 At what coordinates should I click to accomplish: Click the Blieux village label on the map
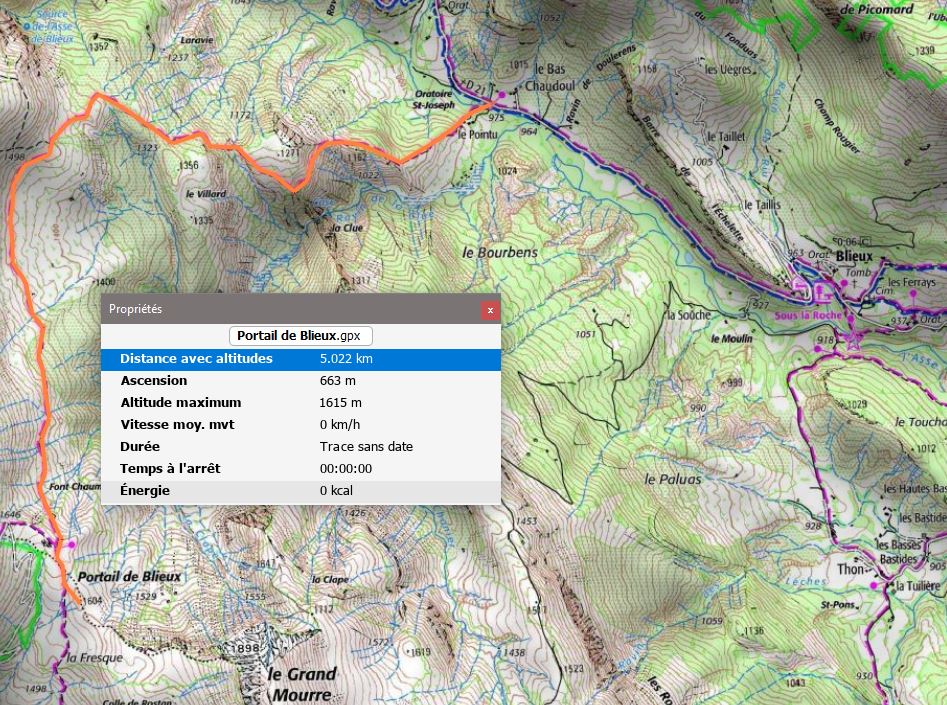tap(853, 256)
